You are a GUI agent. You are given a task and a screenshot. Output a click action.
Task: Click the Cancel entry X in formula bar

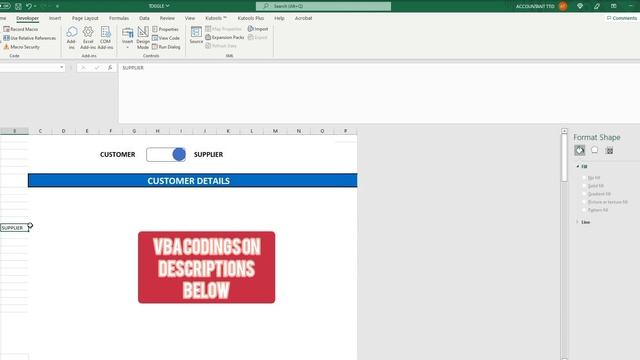(83, 68)
